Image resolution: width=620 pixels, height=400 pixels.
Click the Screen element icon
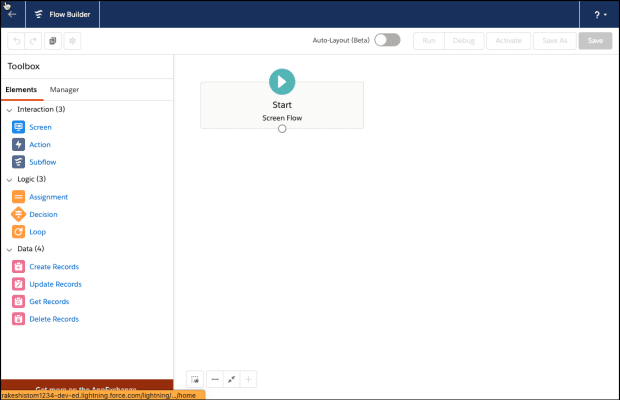tap(18, 127)
